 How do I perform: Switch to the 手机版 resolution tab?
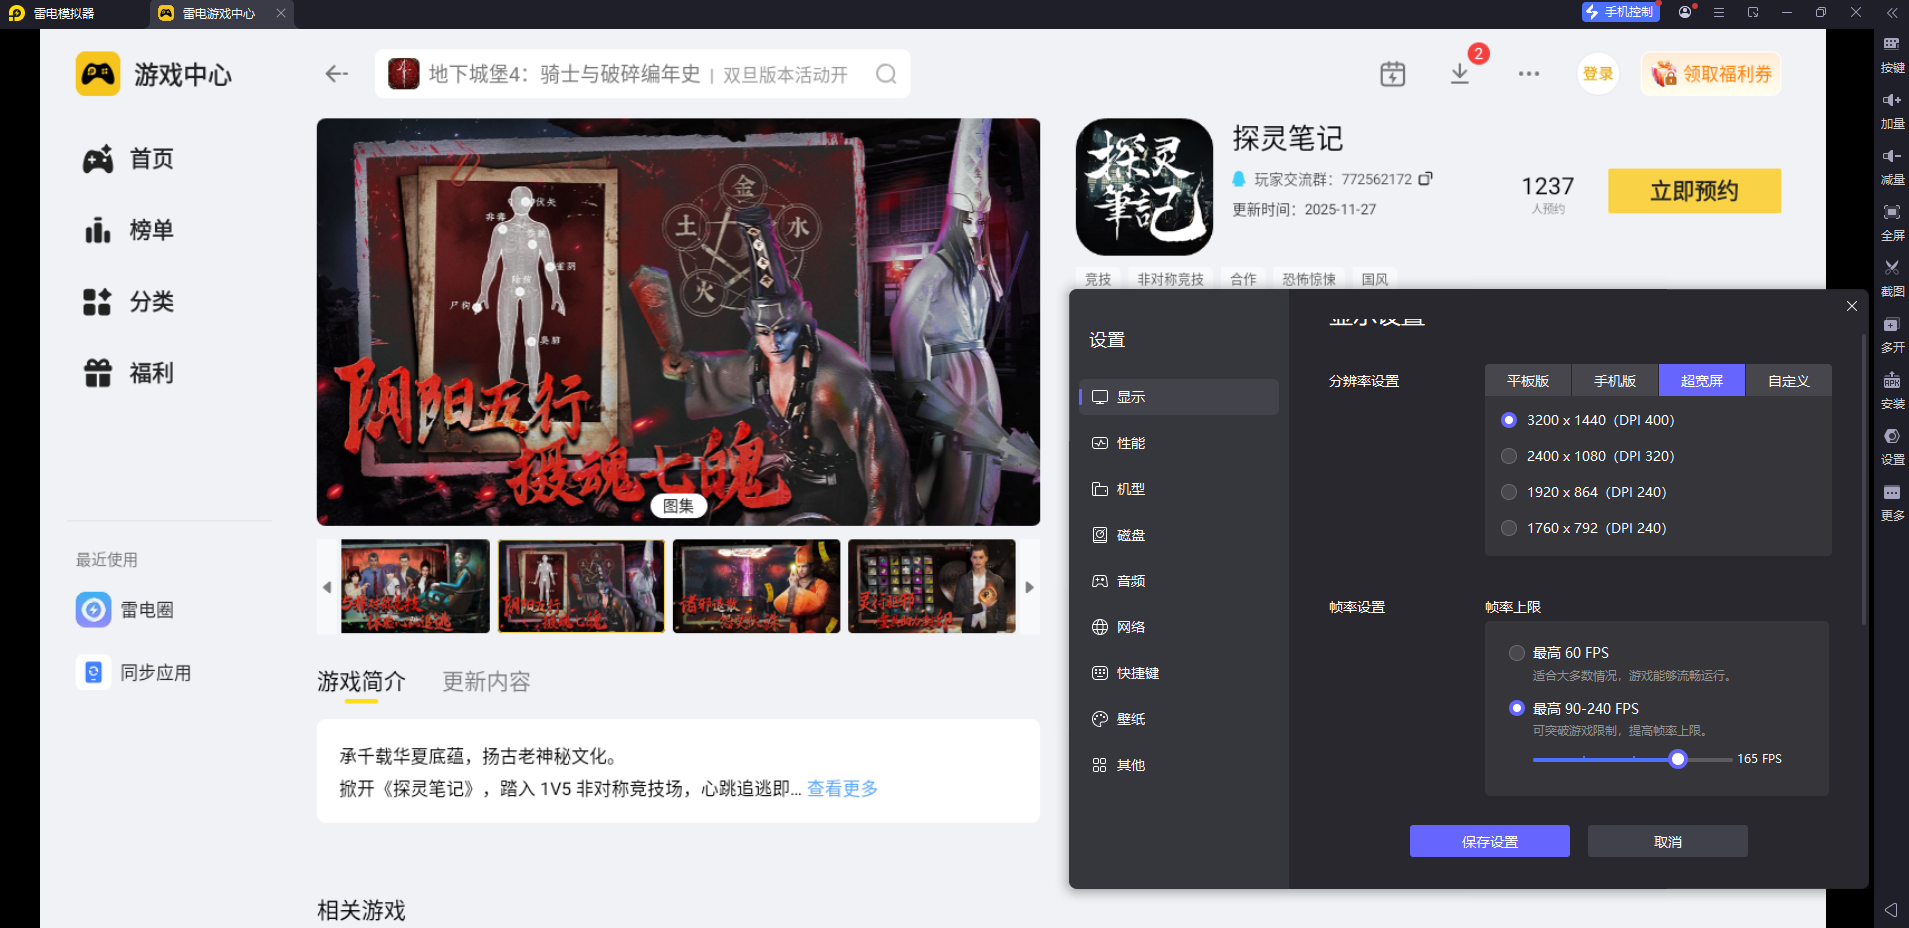[x=1615, y=381]
